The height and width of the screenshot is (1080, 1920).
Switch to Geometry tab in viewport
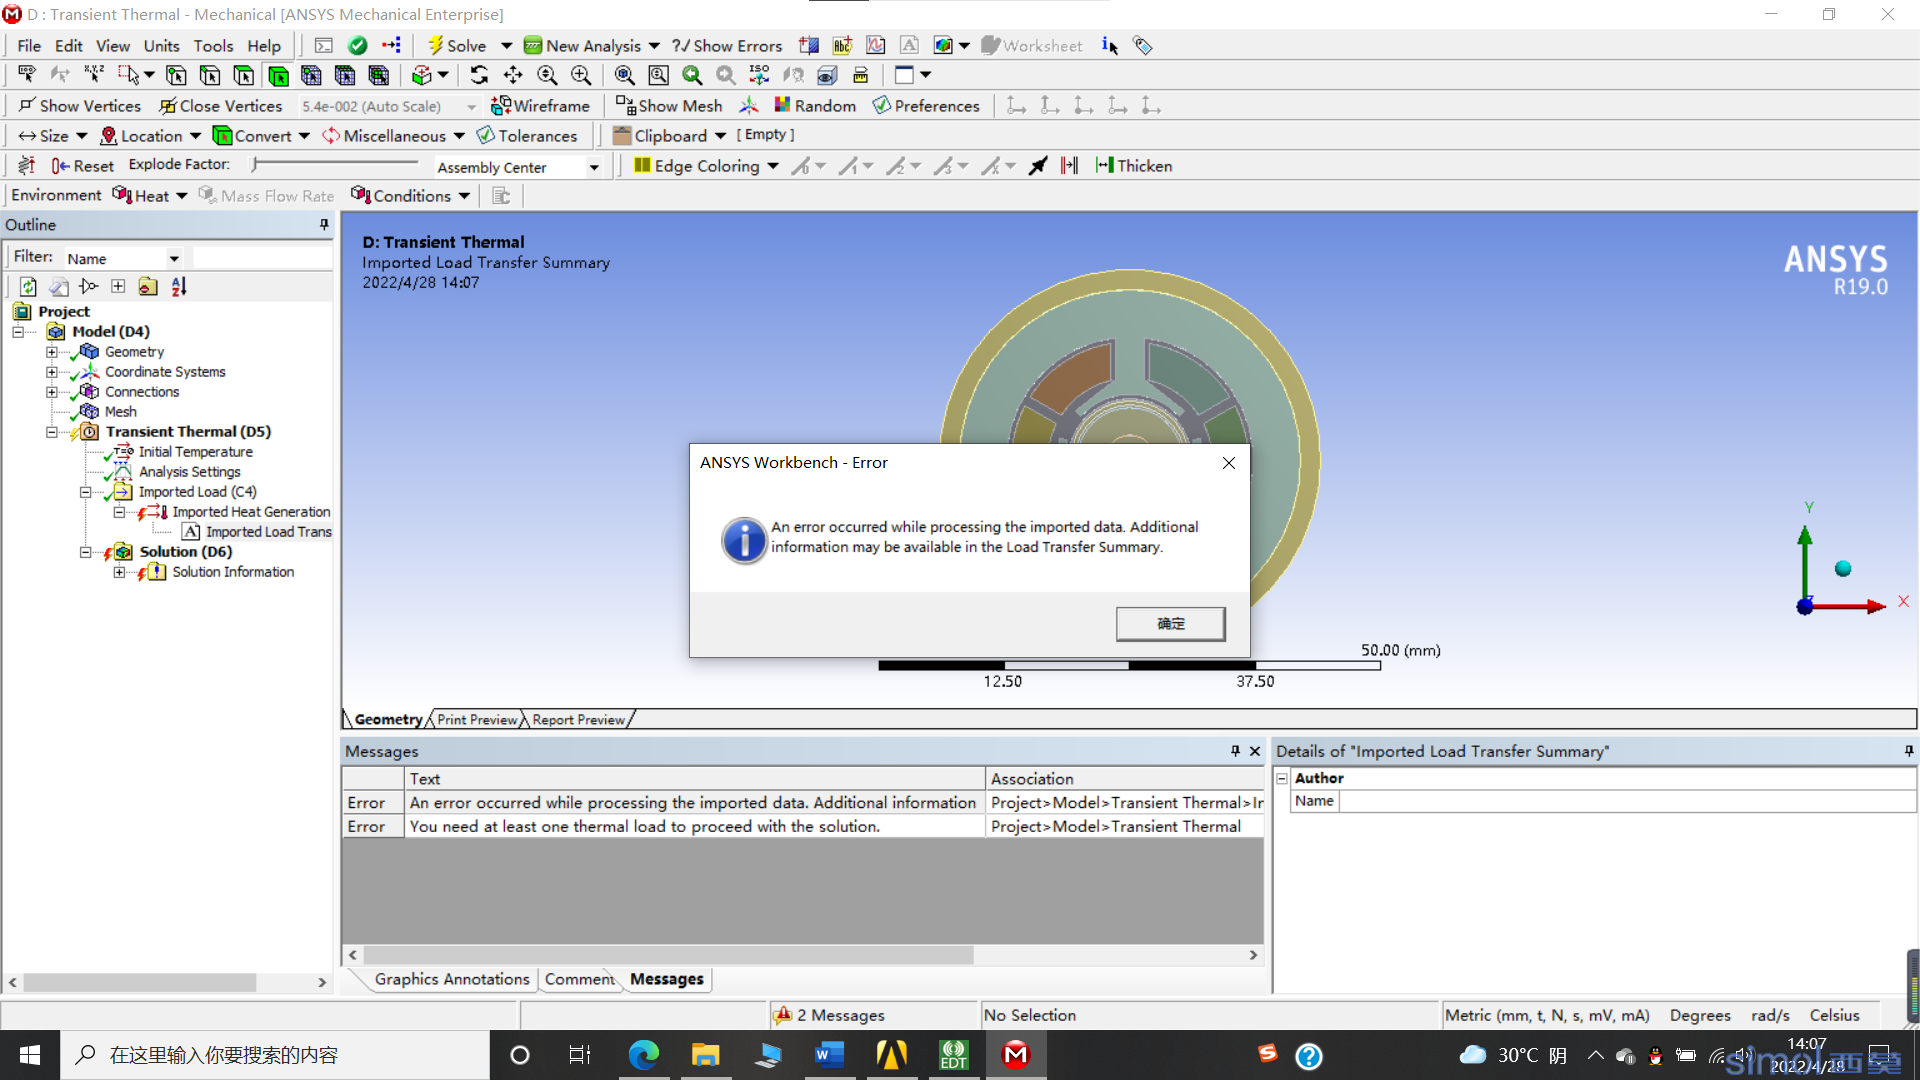pos(388,717)
